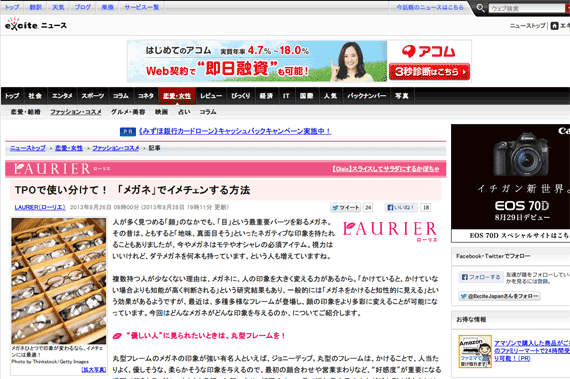Select the 人気 news tab

pyautogui.click(x=330, y=96)
